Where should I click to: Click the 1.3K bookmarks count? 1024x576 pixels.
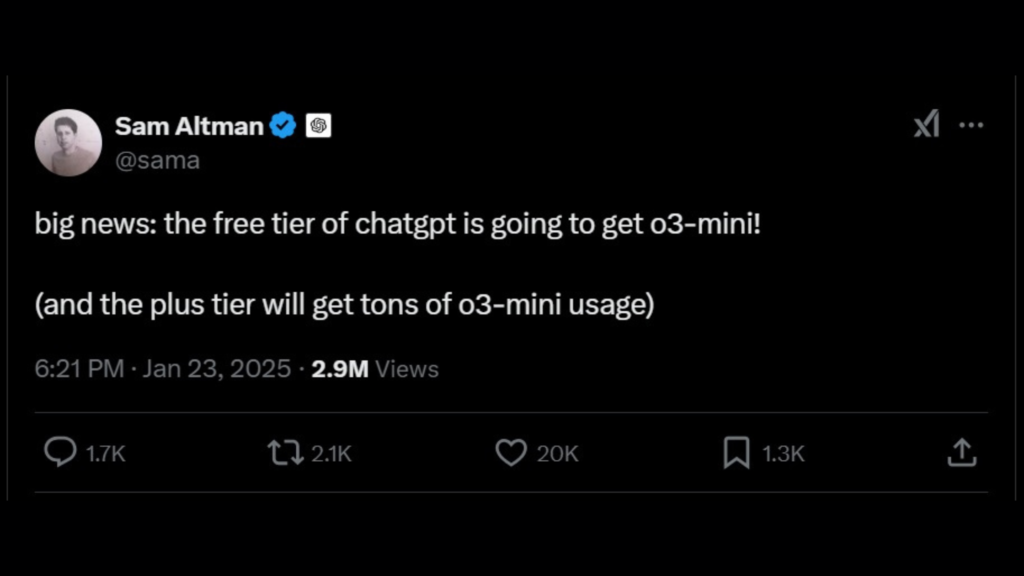click(x=784, y=454)
